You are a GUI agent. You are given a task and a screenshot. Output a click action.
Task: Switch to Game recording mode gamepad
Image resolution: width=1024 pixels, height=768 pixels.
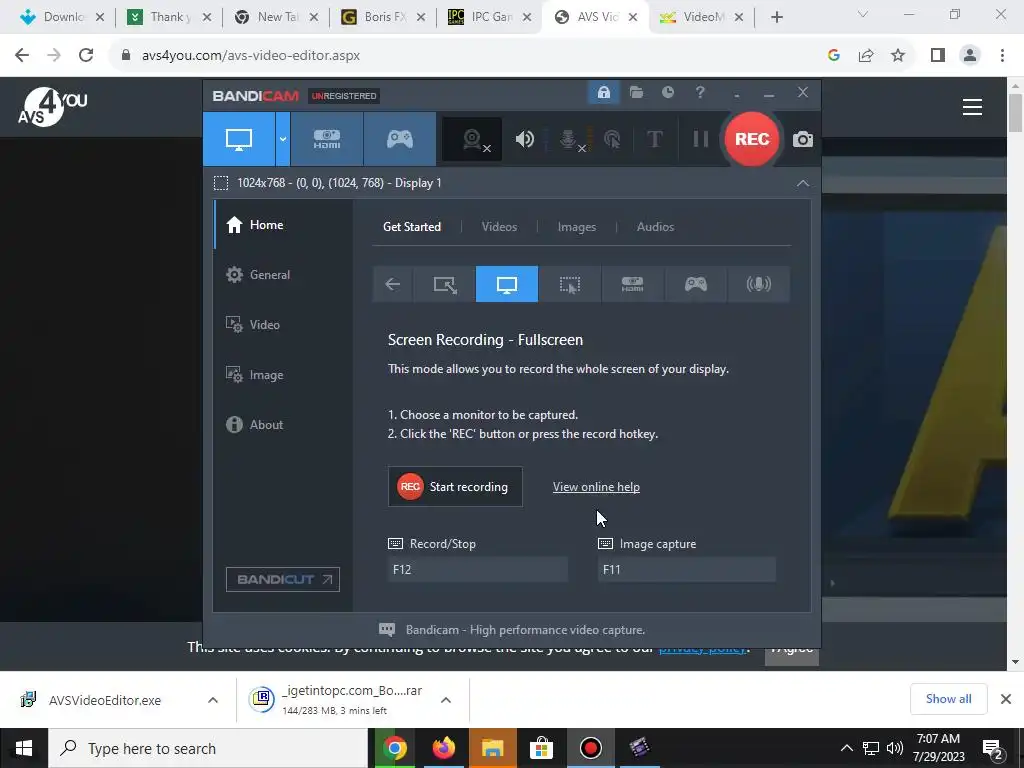coord(400,139)
